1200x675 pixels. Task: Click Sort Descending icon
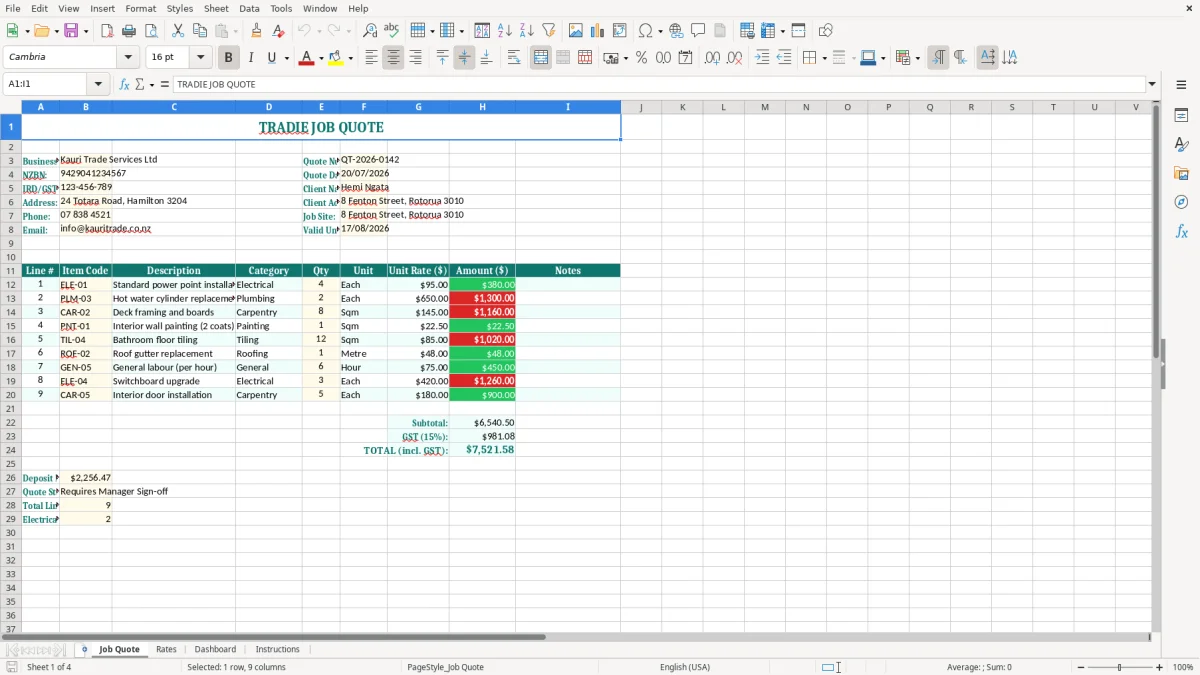527,31
